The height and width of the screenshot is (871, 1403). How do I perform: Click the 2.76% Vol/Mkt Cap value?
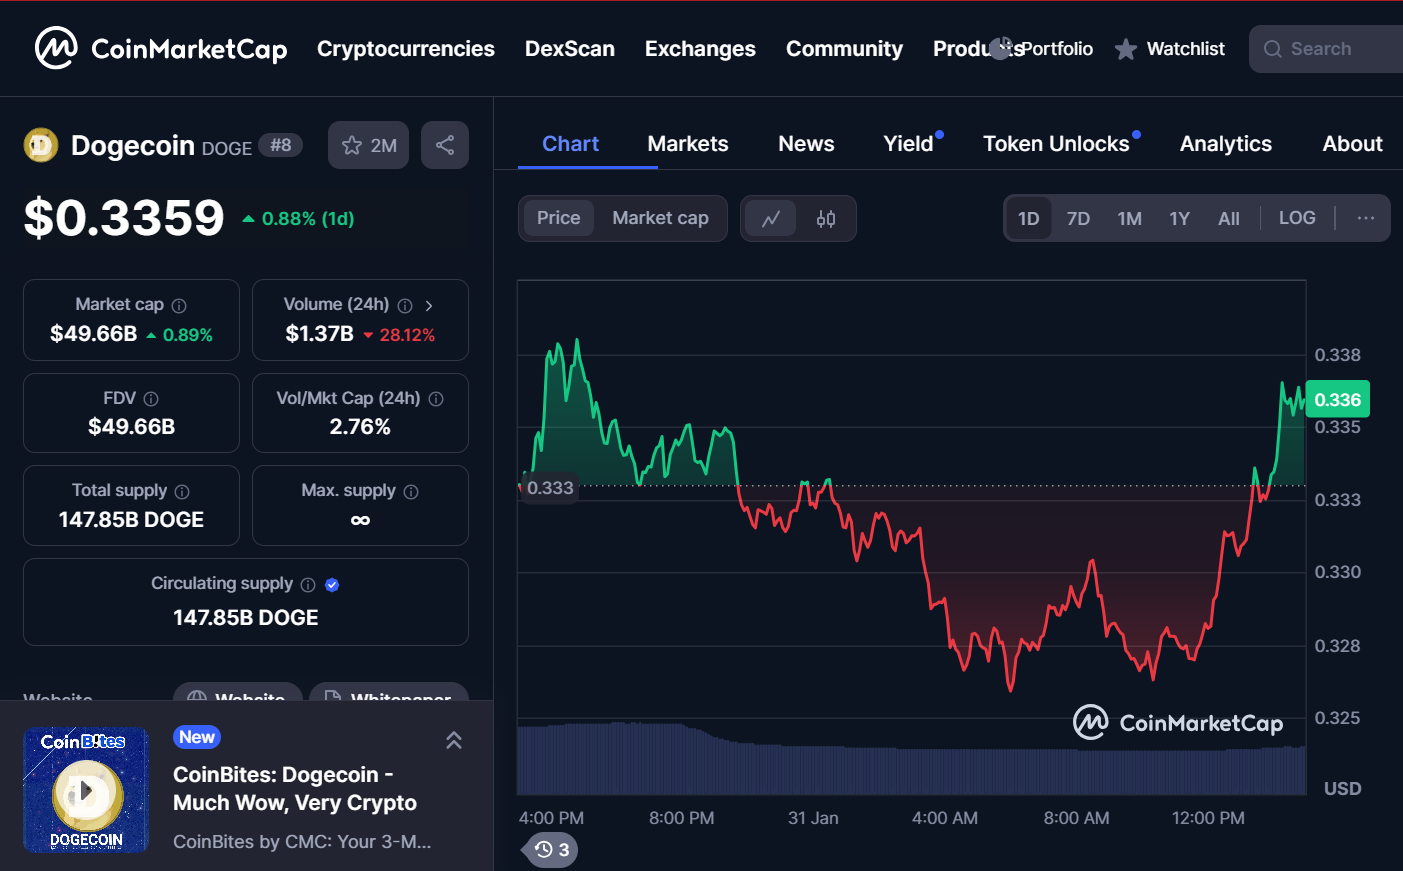[360, 427]
